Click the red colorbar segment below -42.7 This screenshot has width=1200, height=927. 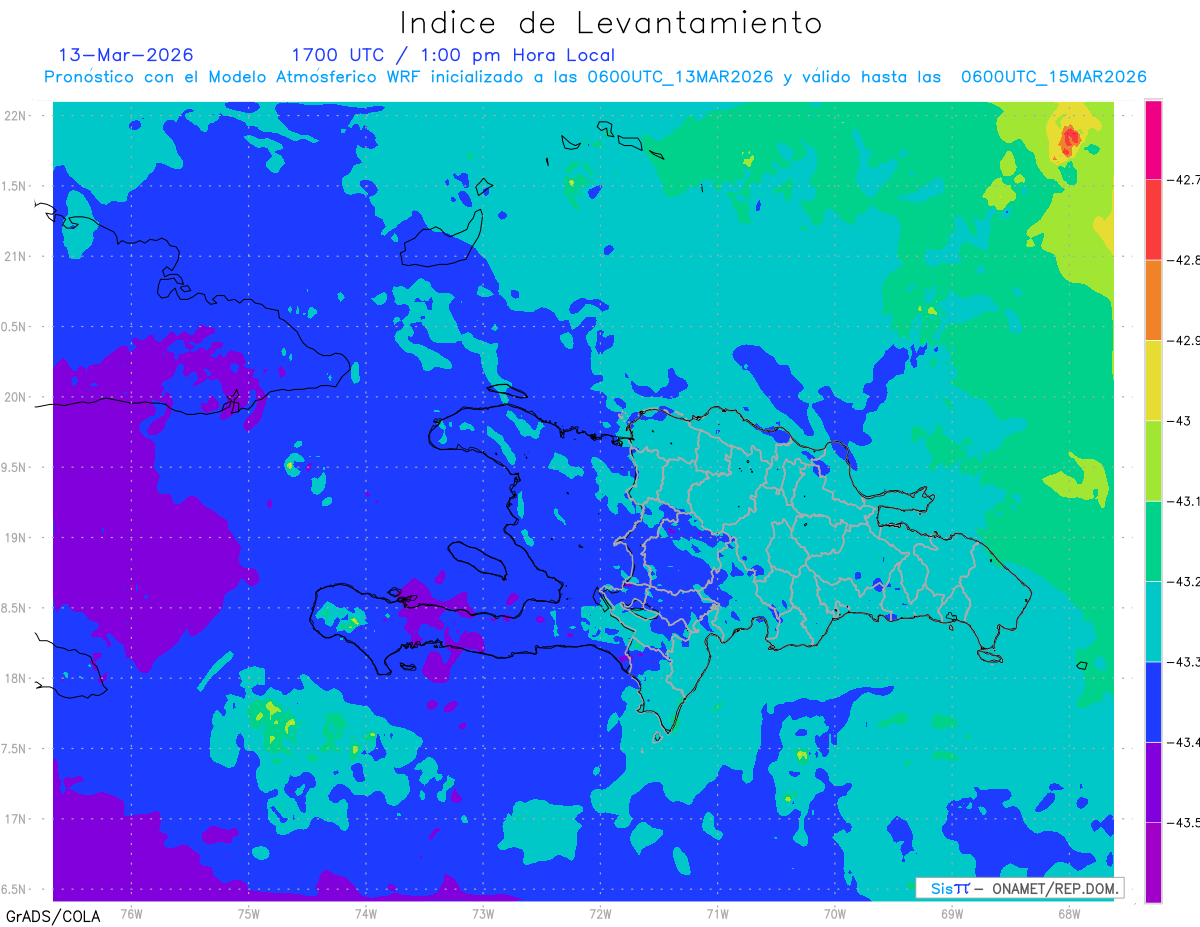point(1153,220)
